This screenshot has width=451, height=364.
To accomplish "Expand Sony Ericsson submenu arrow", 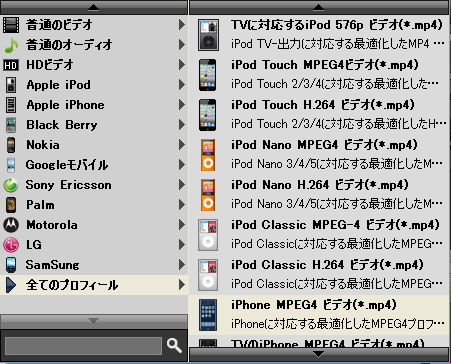I will coord(182,185).
